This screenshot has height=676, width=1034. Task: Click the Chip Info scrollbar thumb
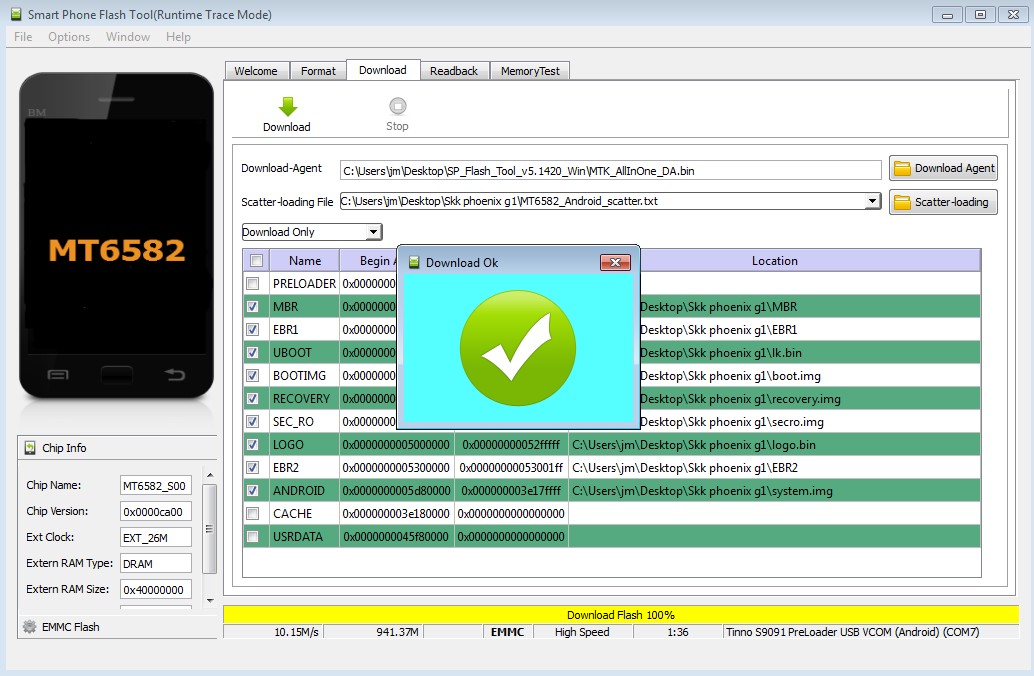click(x=210, y=529)
